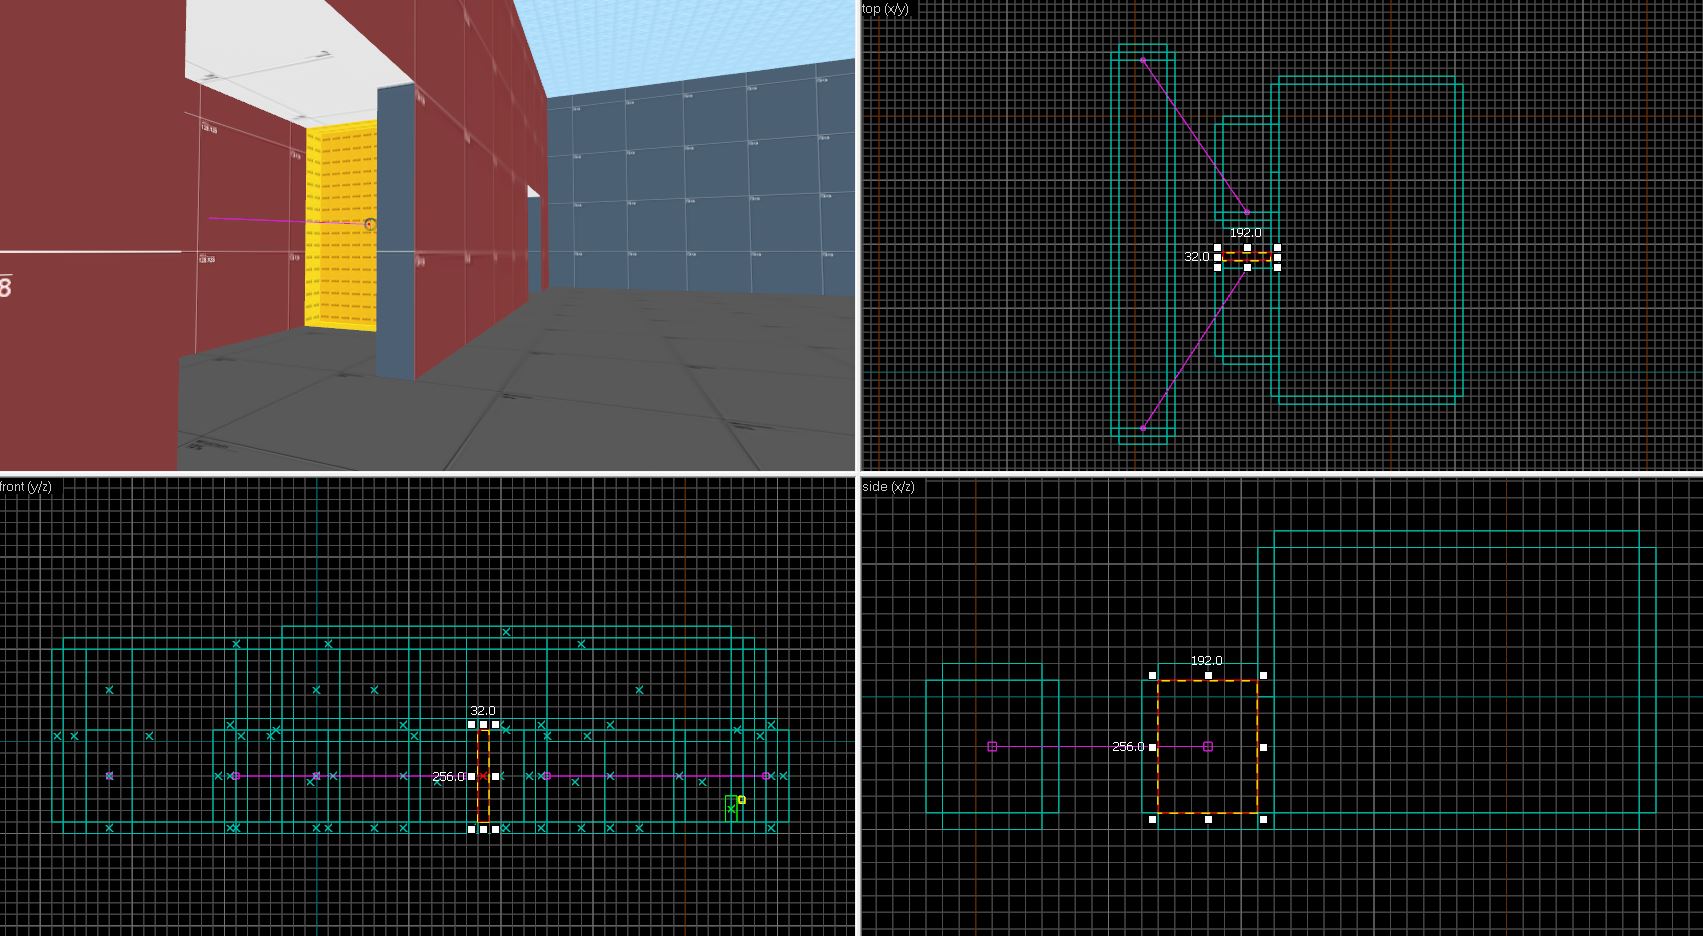Viewport: 1703px width, 936px height.
Task: Click the 'side (x/z)' viewport label
Action: [888, 487]
